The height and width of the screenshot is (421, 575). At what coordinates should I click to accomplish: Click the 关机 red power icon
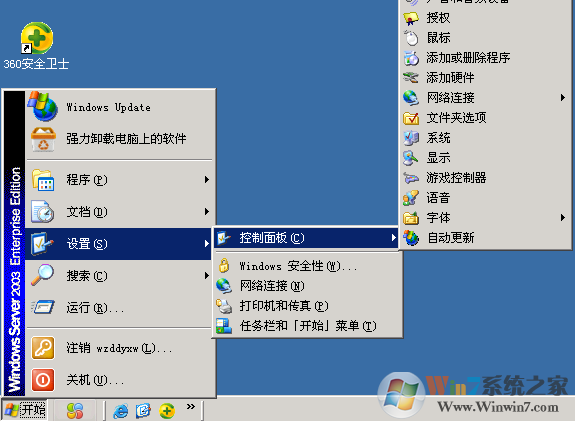click(43, 380)
